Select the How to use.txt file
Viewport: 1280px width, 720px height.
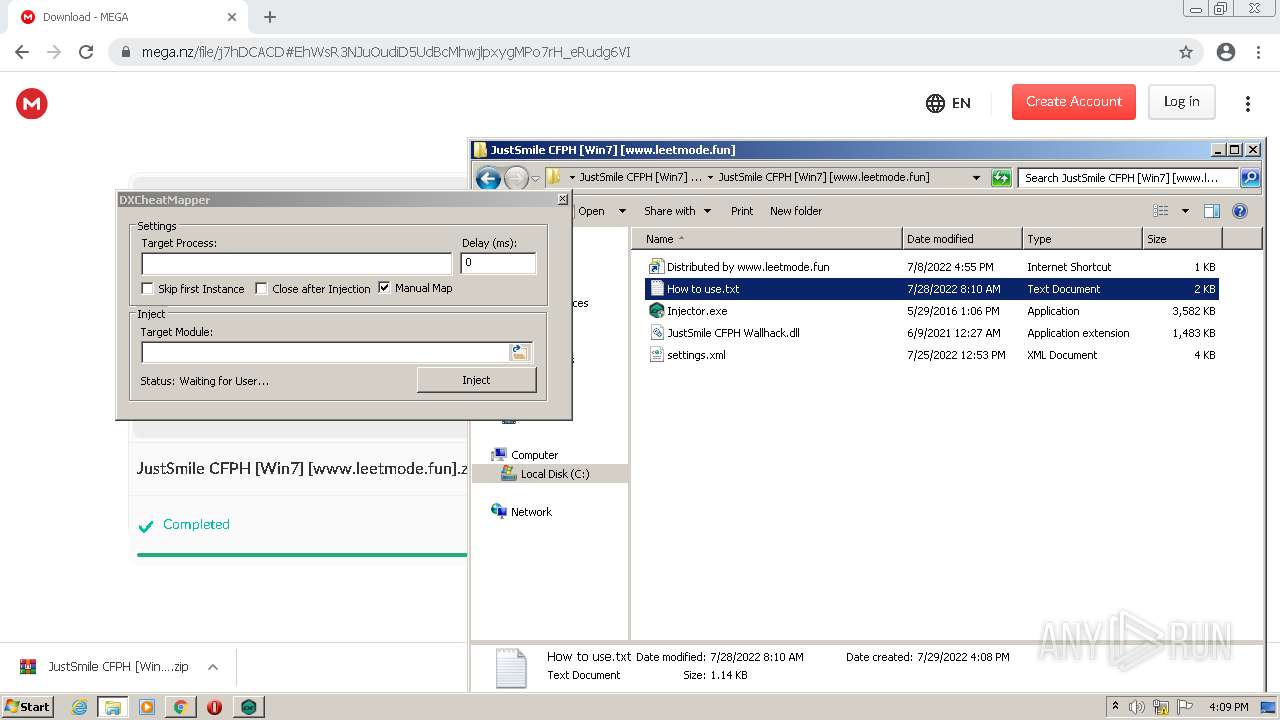(931, 289)
